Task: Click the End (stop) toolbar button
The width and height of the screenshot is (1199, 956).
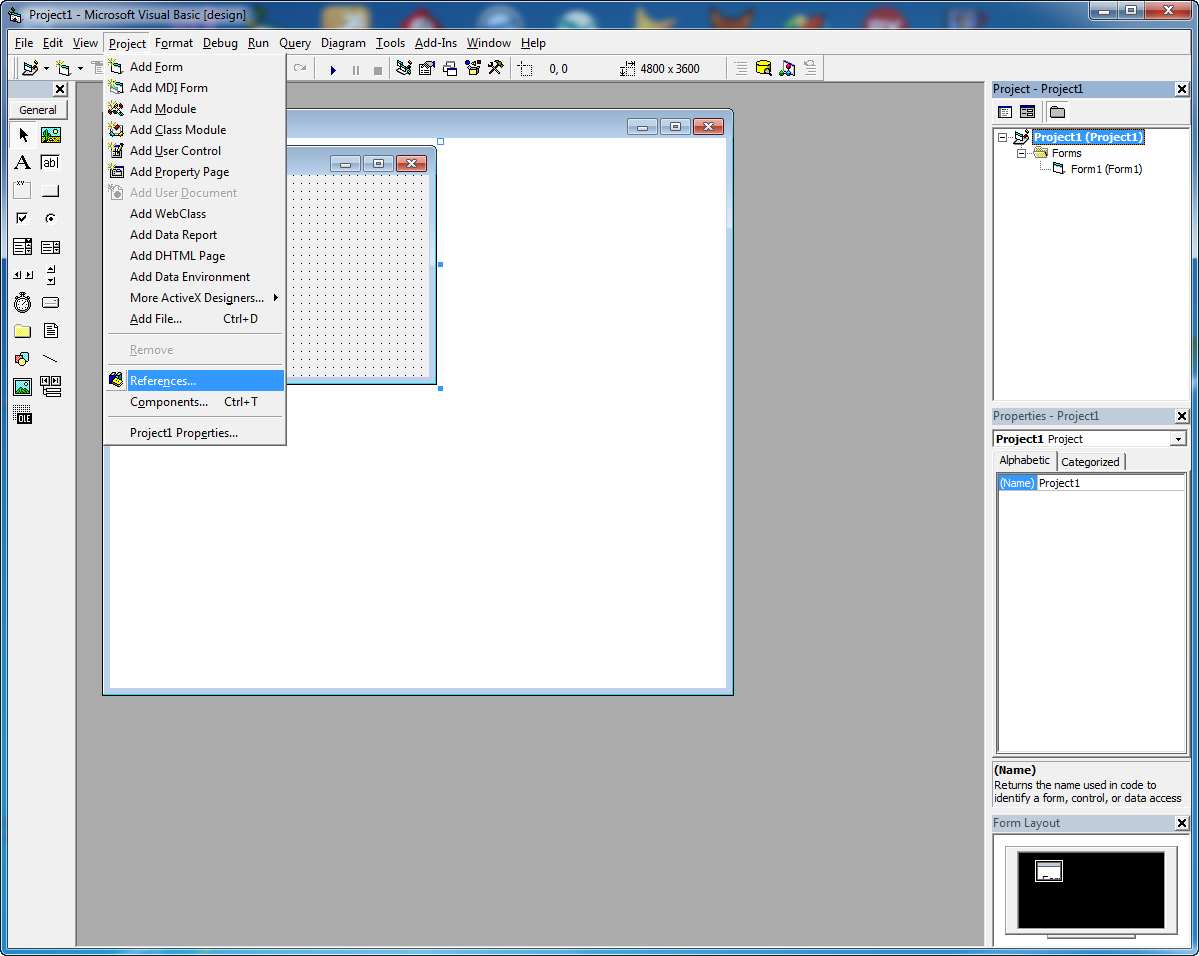Action: point(378,70)
